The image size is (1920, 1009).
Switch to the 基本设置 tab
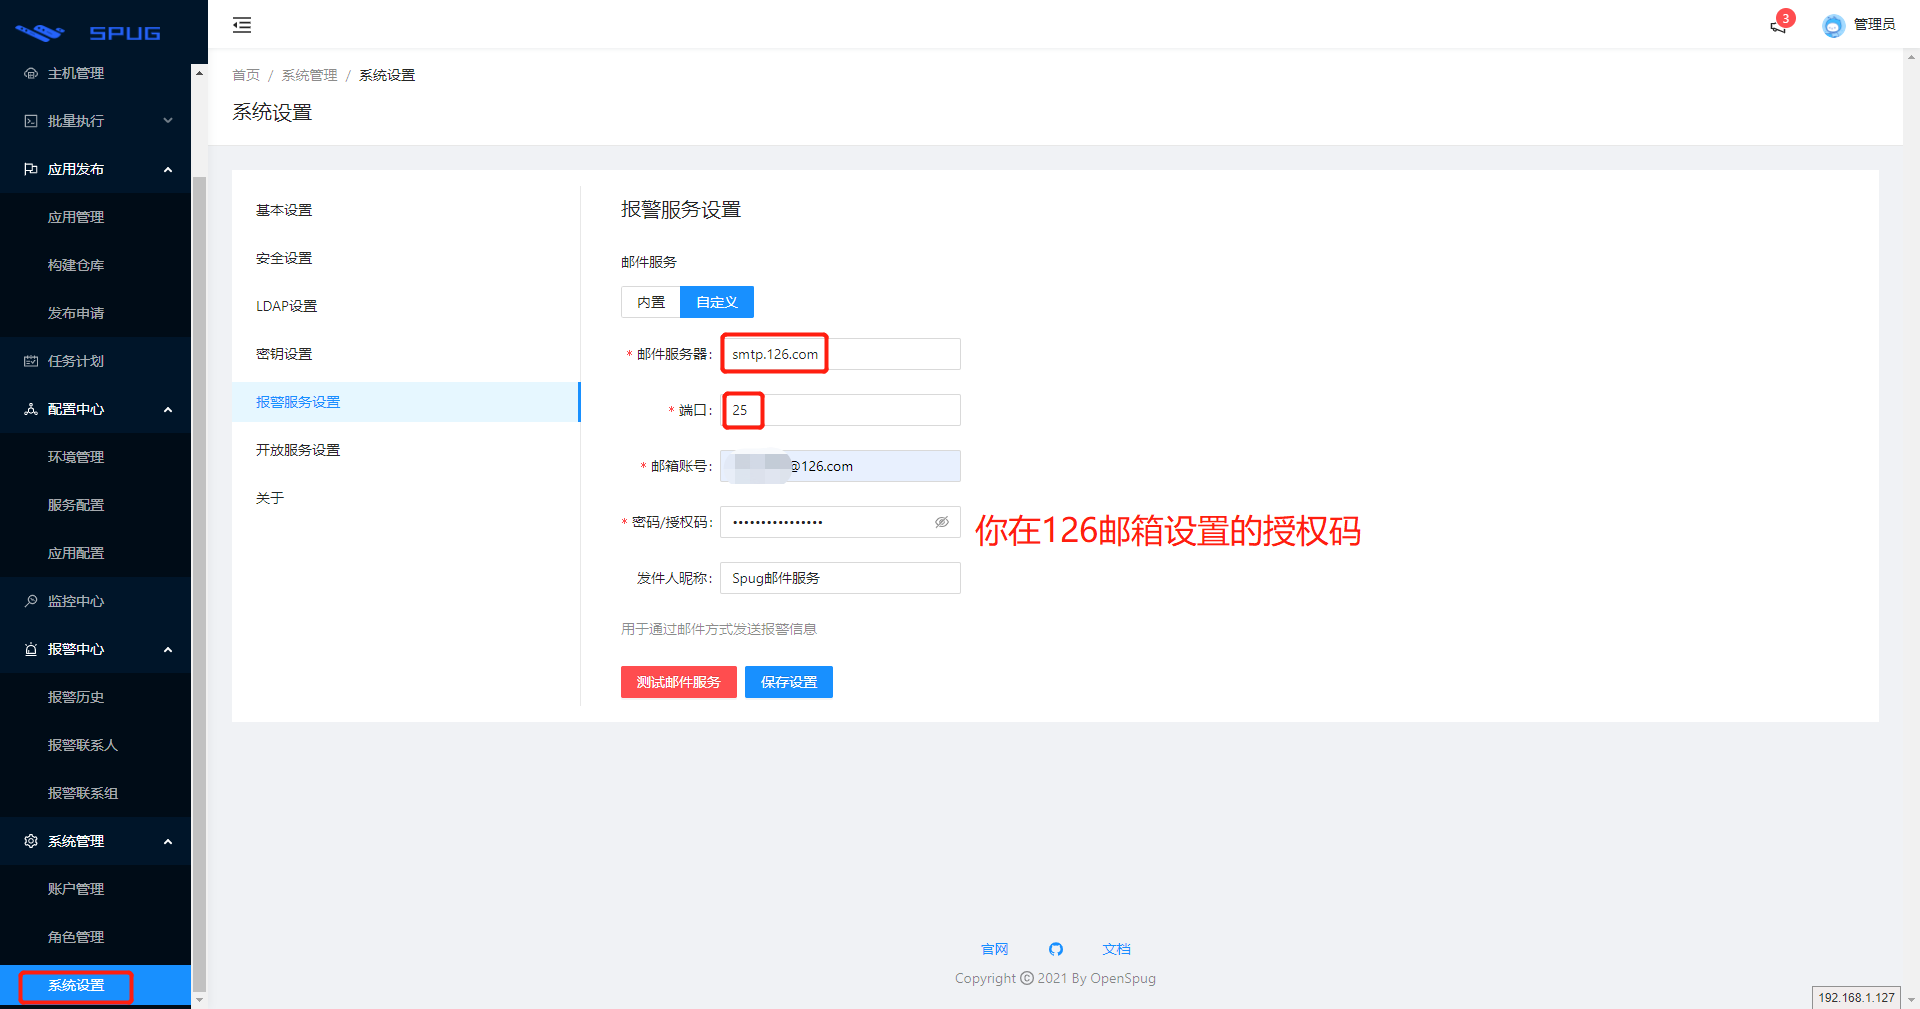[x=284, y=210]
